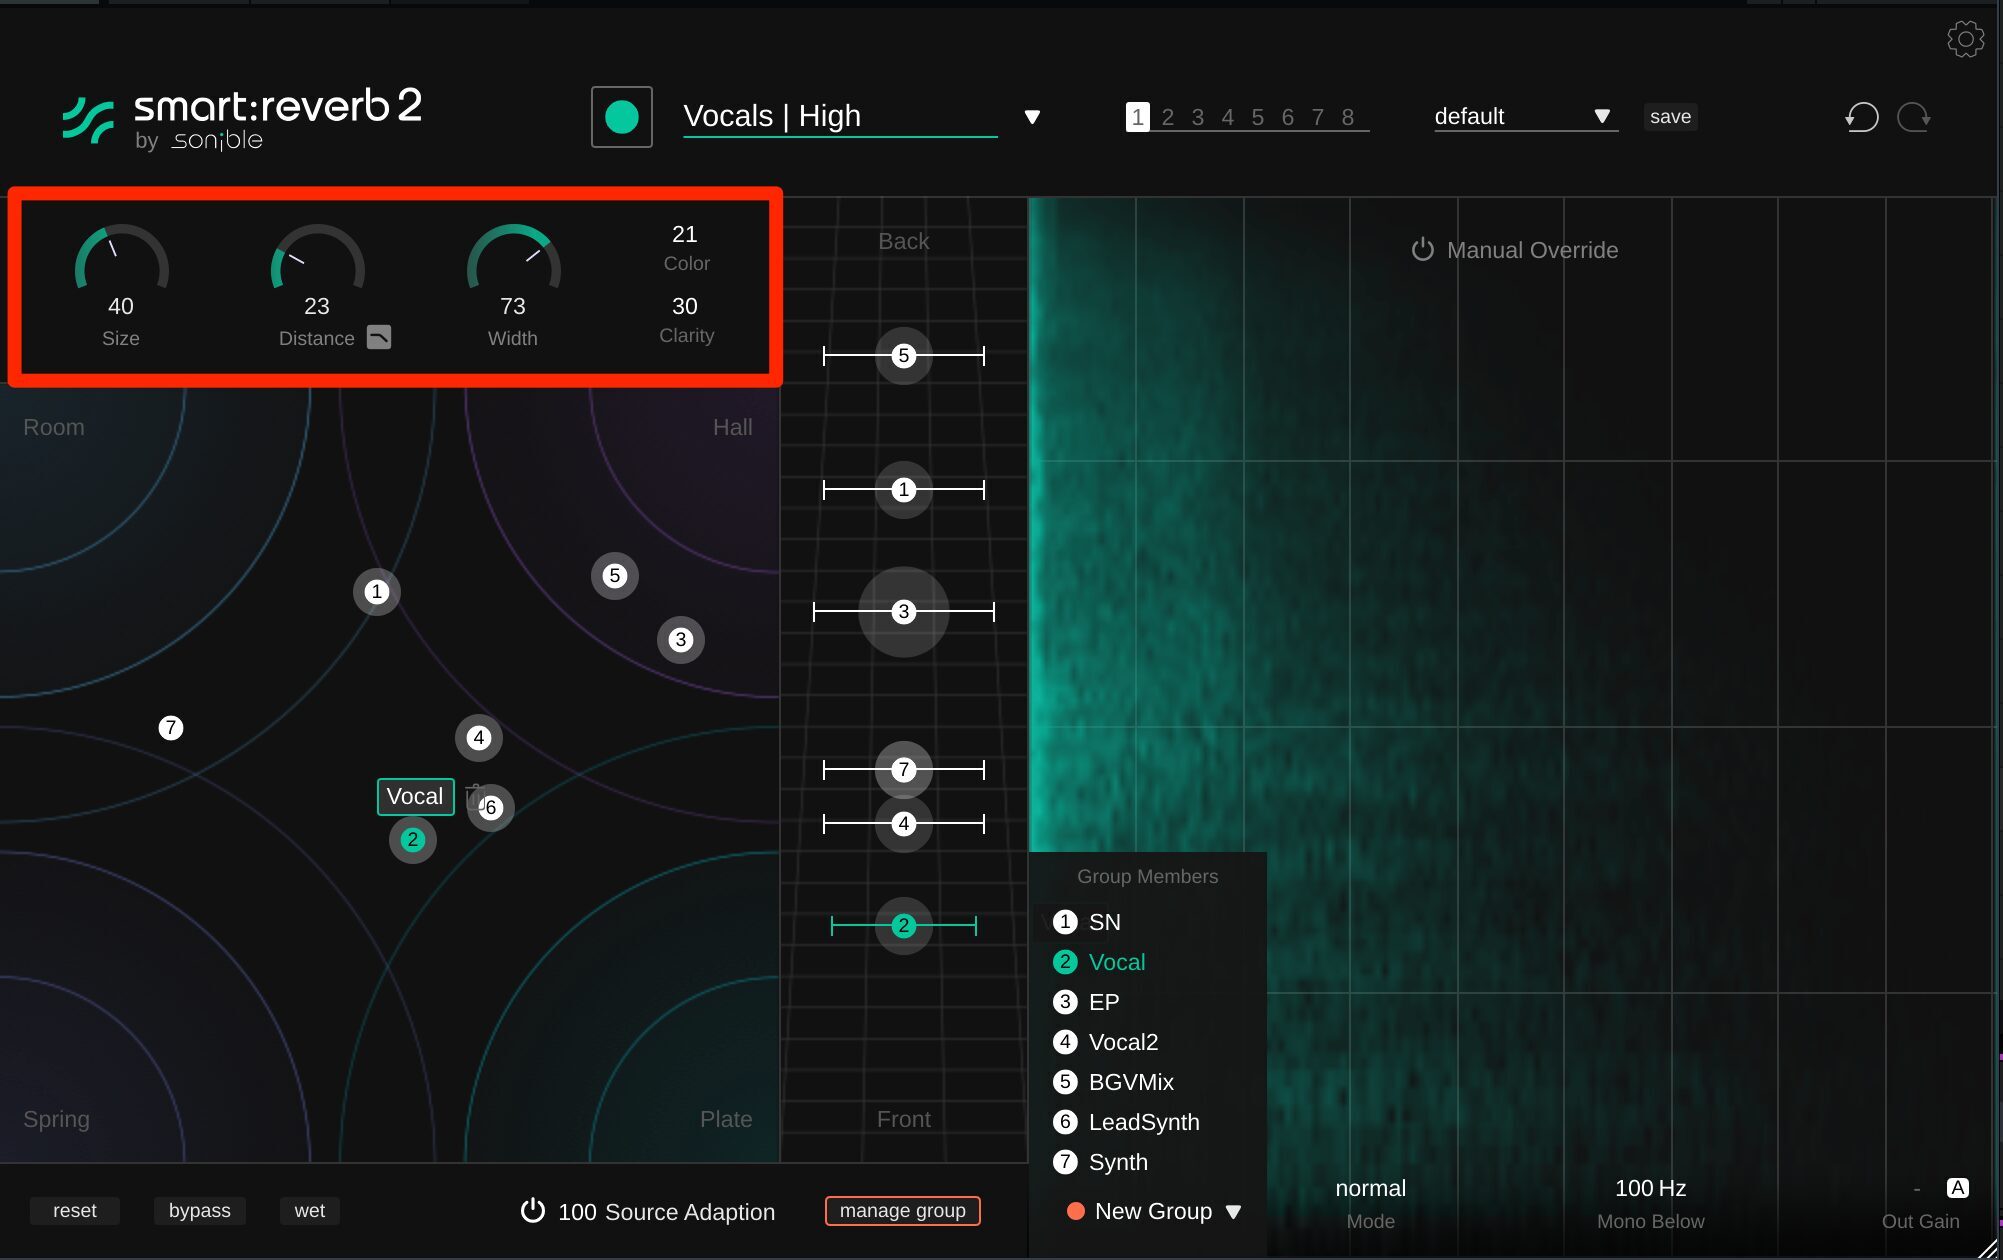Click the Out Gain value field
This screenshot has height=1260, width=2003.
coord(1916,1188)
